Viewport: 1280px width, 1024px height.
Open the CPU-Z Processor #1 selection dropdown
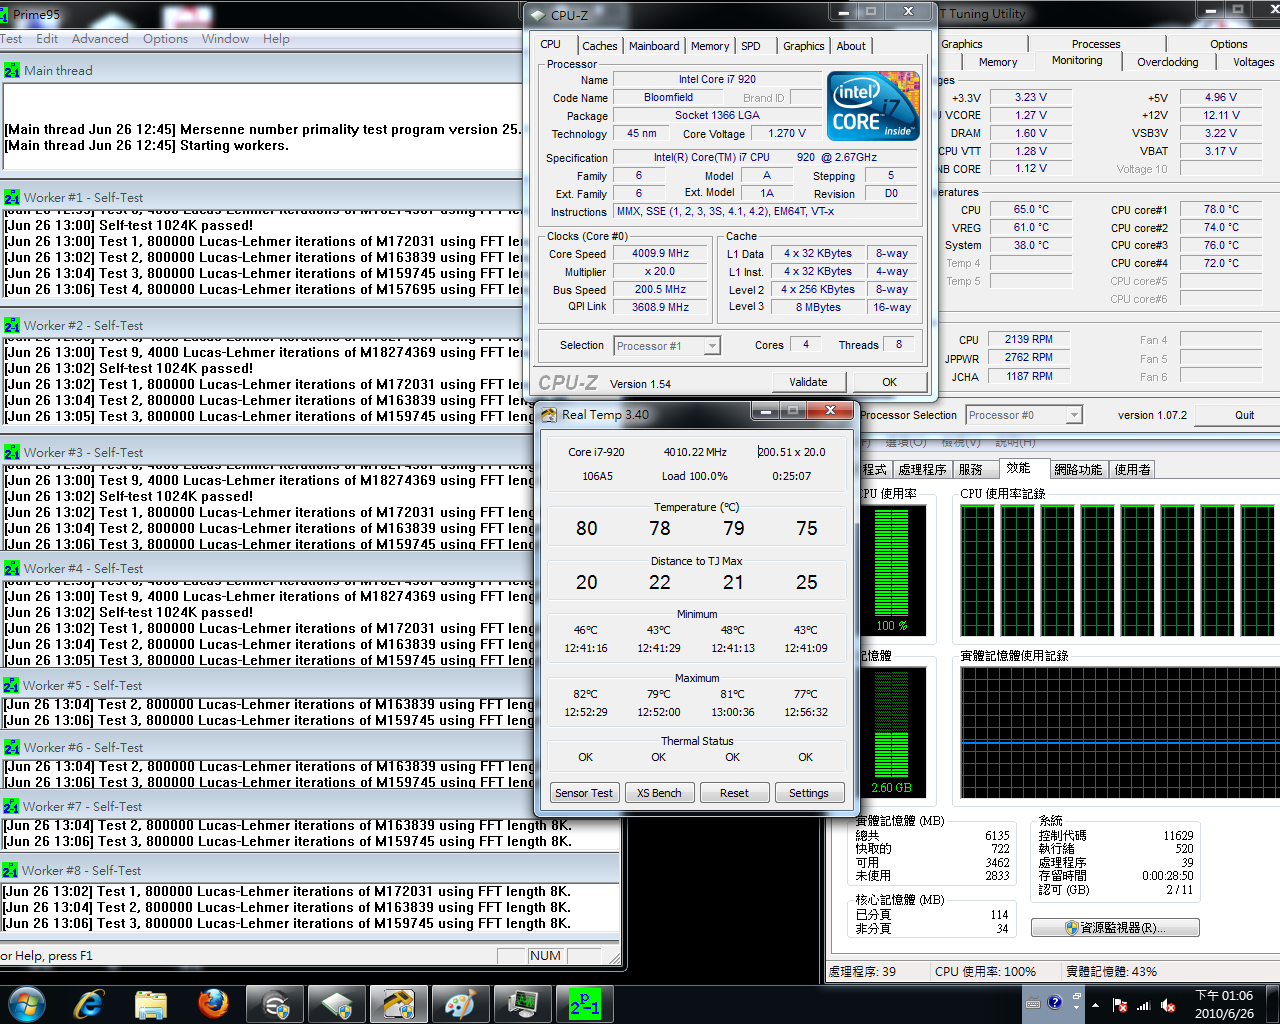pyautogui.click(x=666, y=346)
